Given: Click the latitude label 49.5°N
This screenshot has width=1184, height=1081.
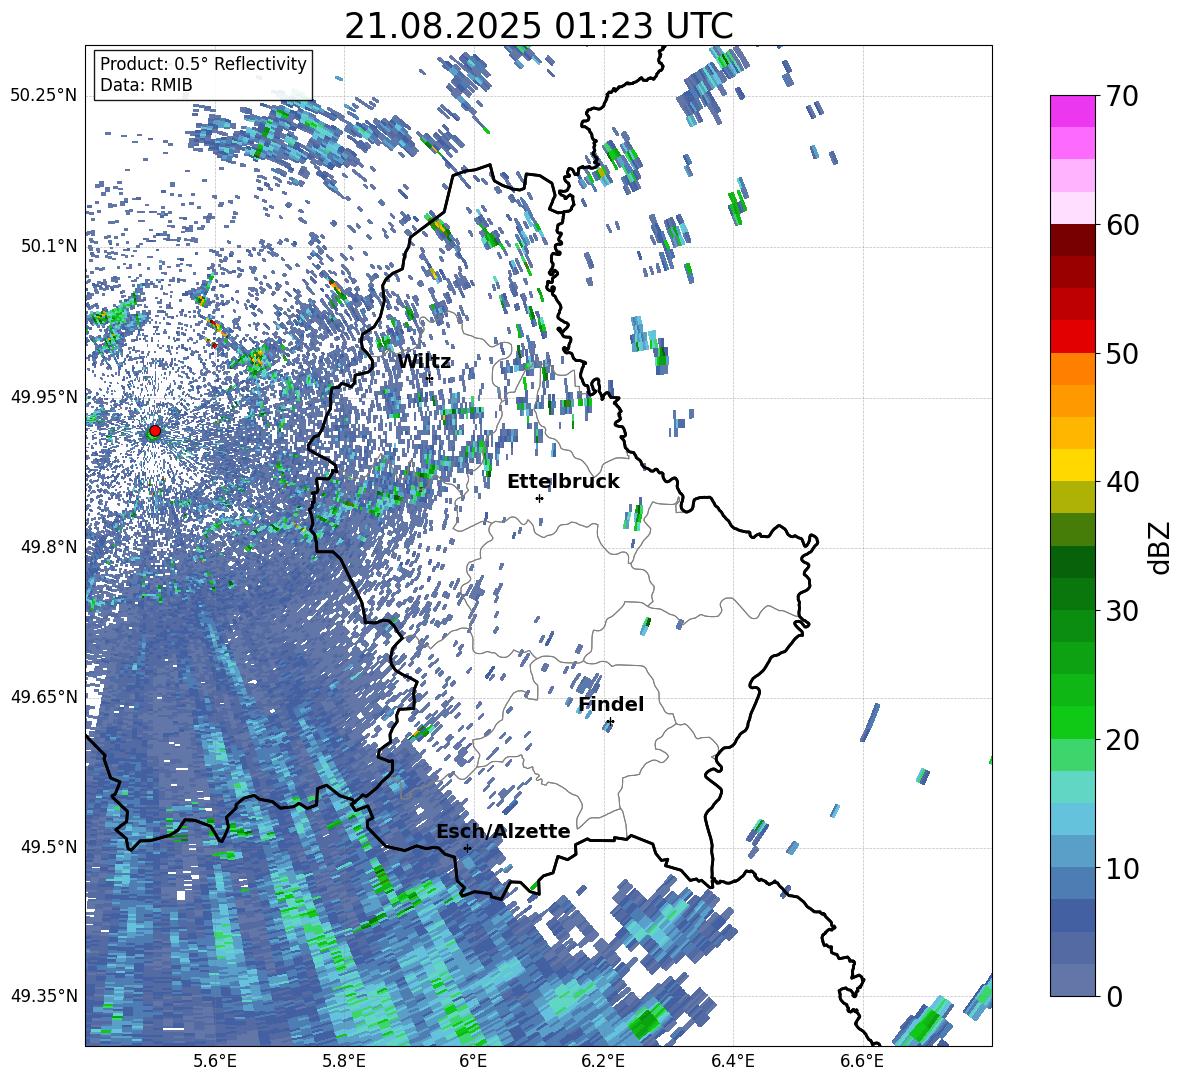Looking at the screenshot, I should [x=48, y=846].
